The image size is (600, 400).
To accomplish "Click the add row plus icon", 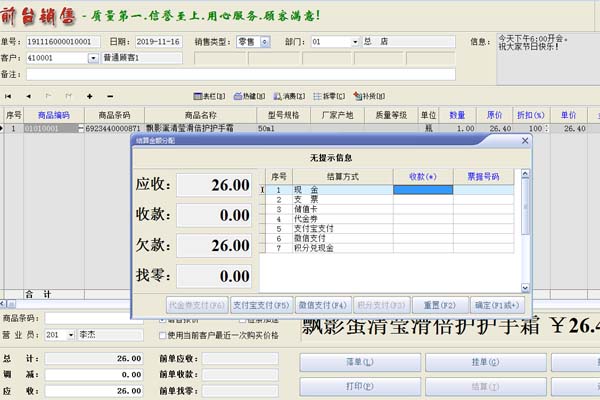I will 89,96.
